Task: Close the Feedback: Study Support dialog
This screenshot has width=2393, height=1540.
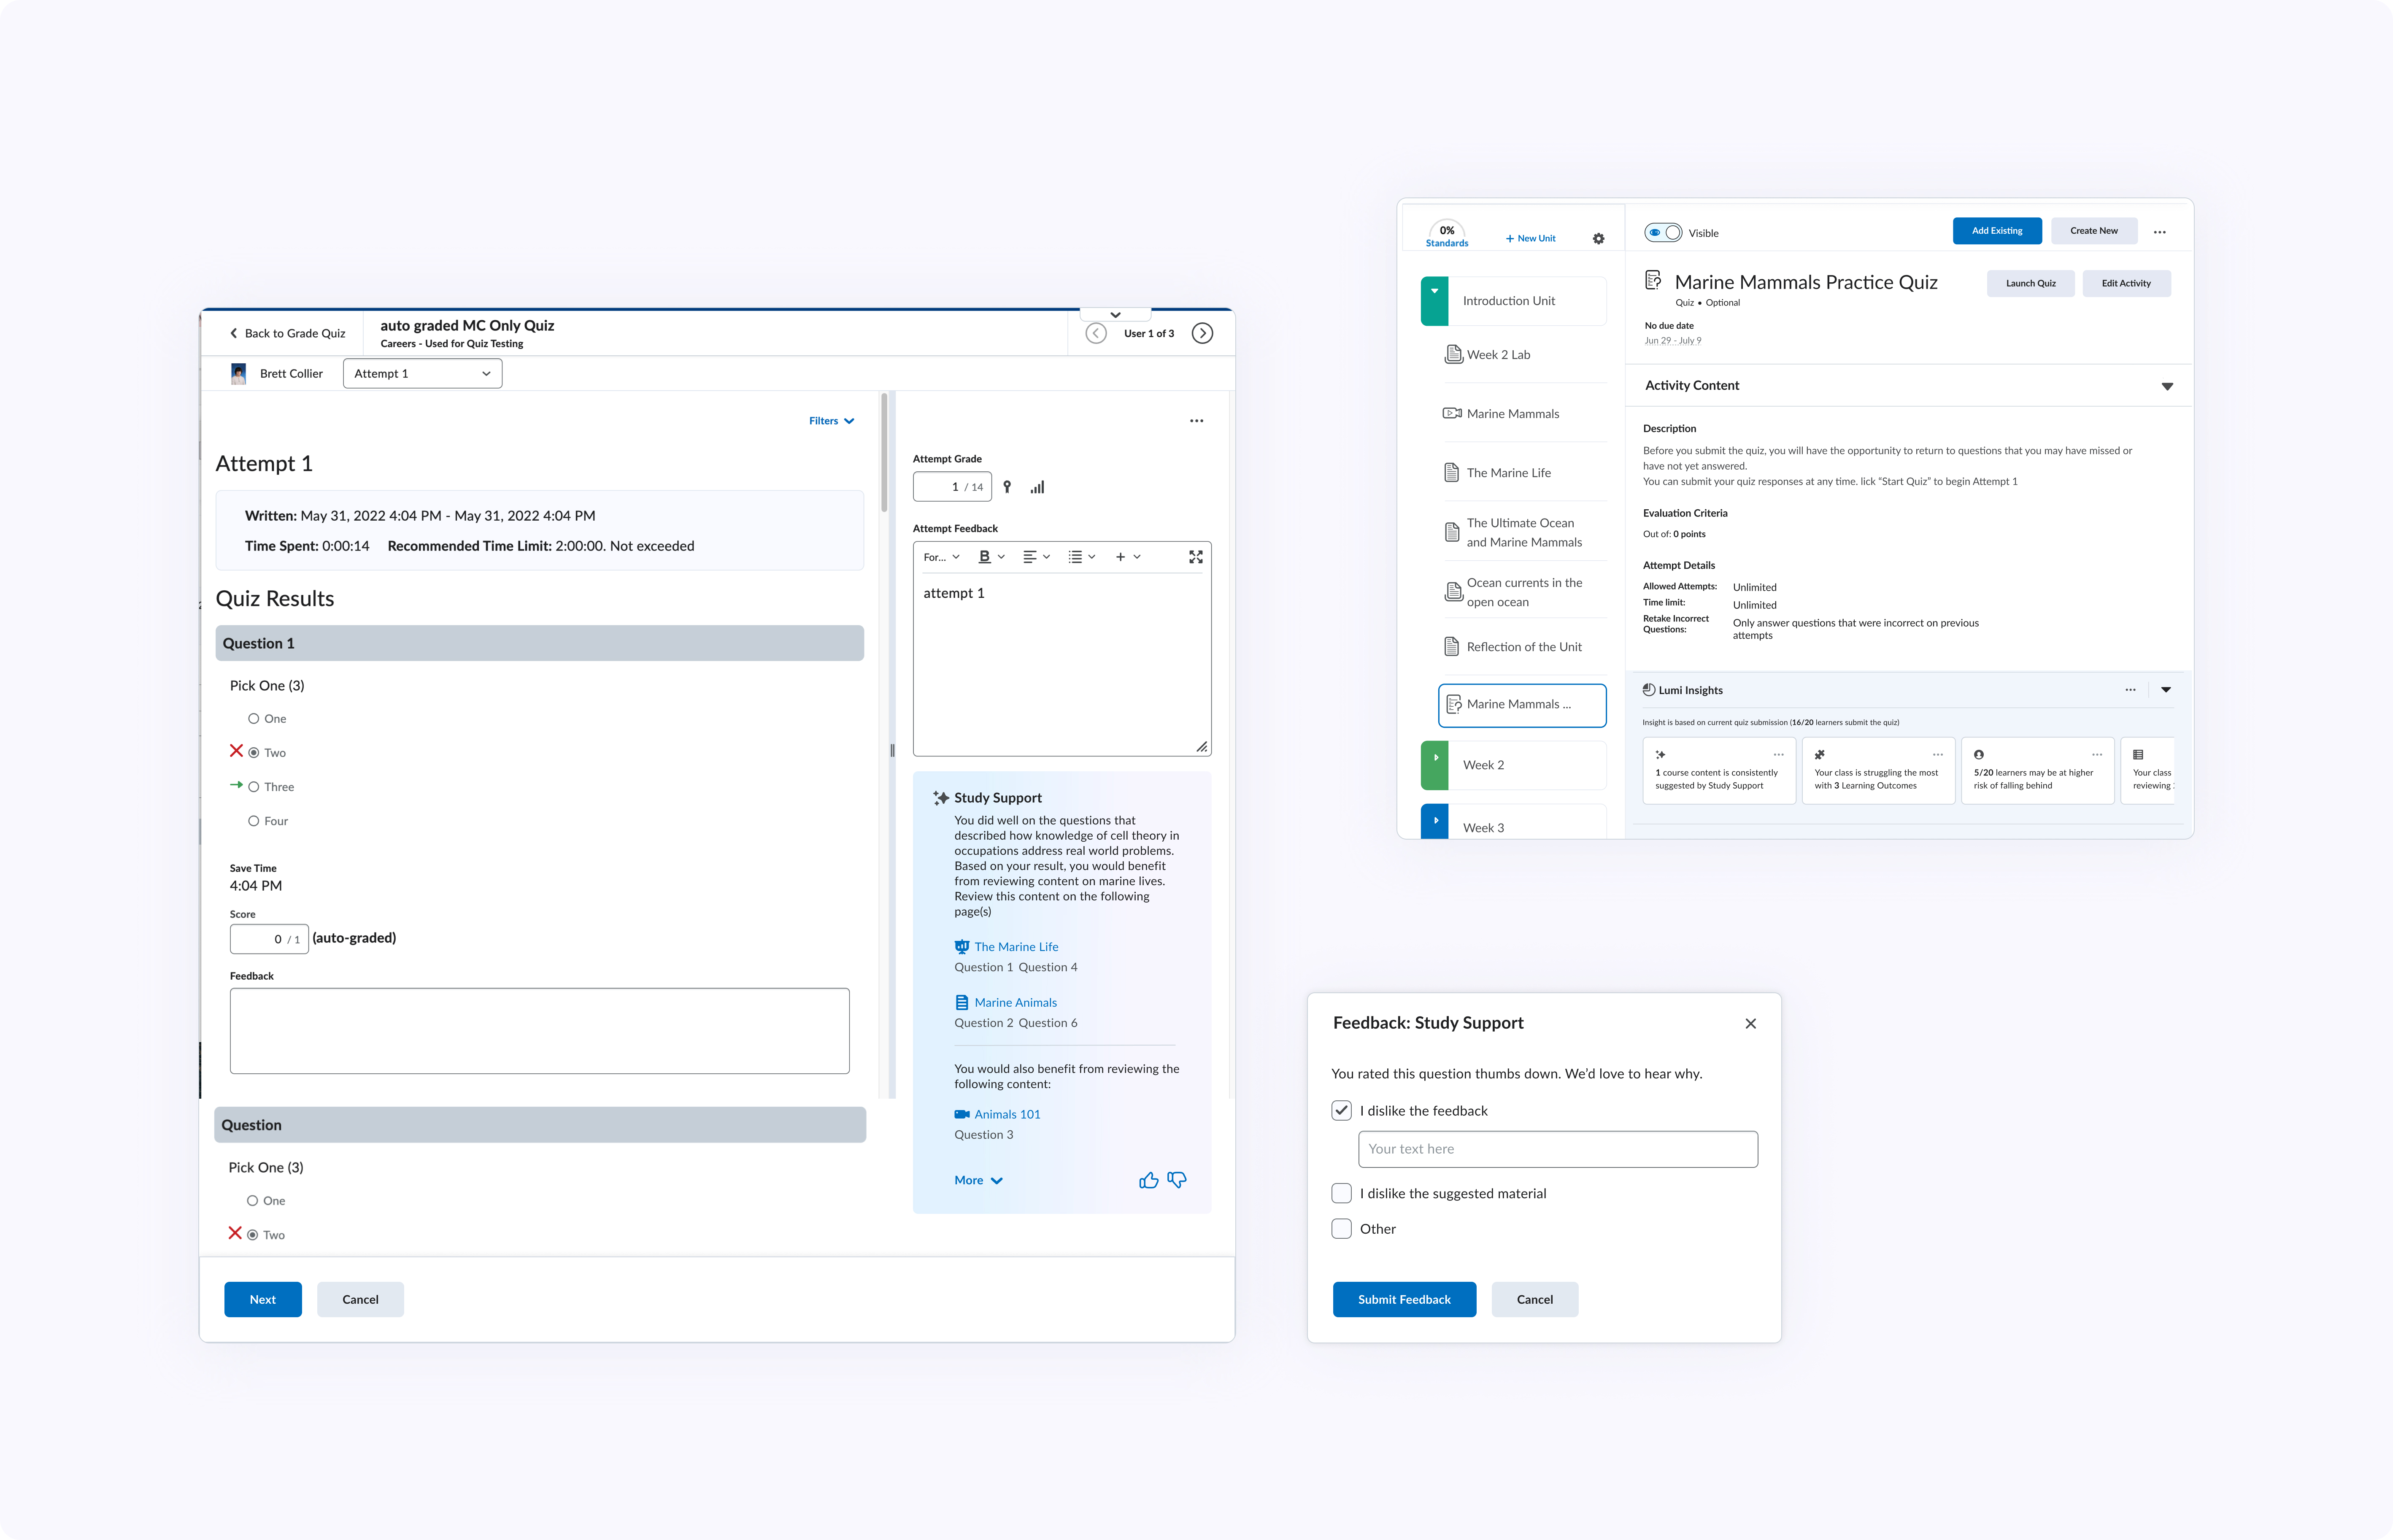Action: point(1750,1023)
